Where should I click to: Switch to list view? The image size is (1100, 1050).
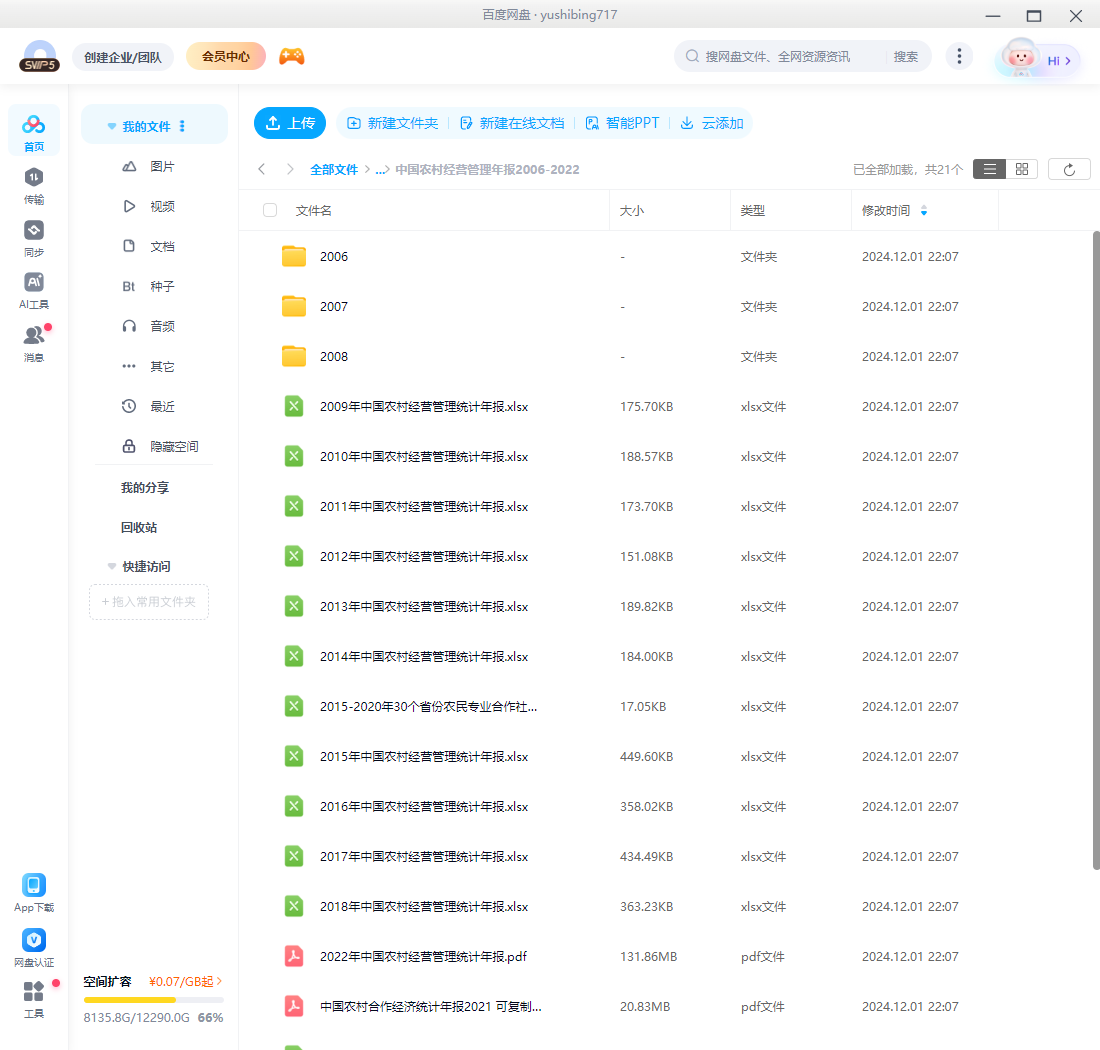click(x=989, y=169)
